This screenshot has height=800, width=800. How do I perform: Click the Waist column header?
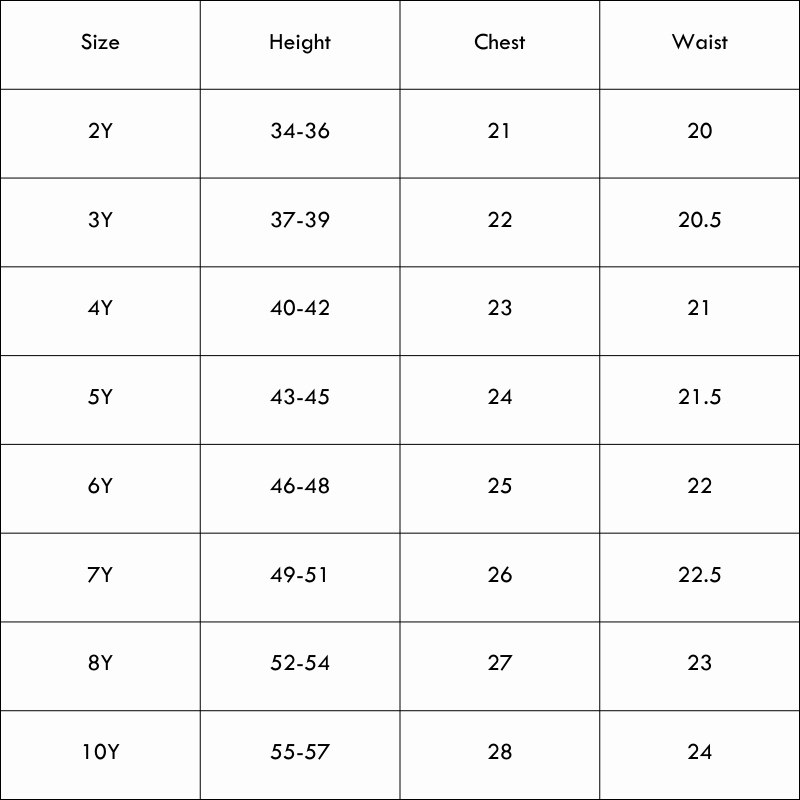pos(700,43)
